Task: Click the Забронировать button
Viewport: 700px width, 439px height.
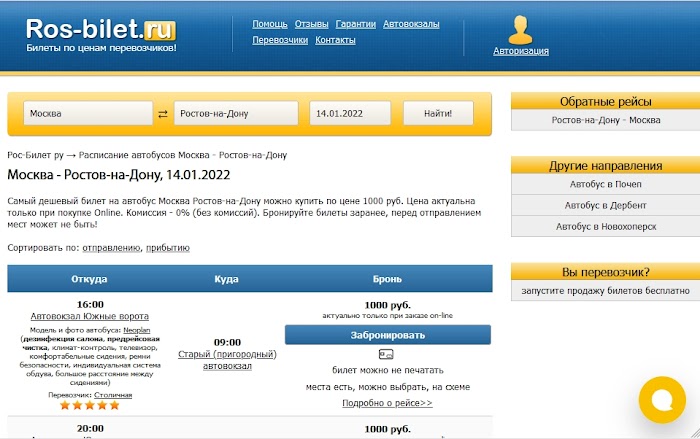Action: click(x=388, y=335)
